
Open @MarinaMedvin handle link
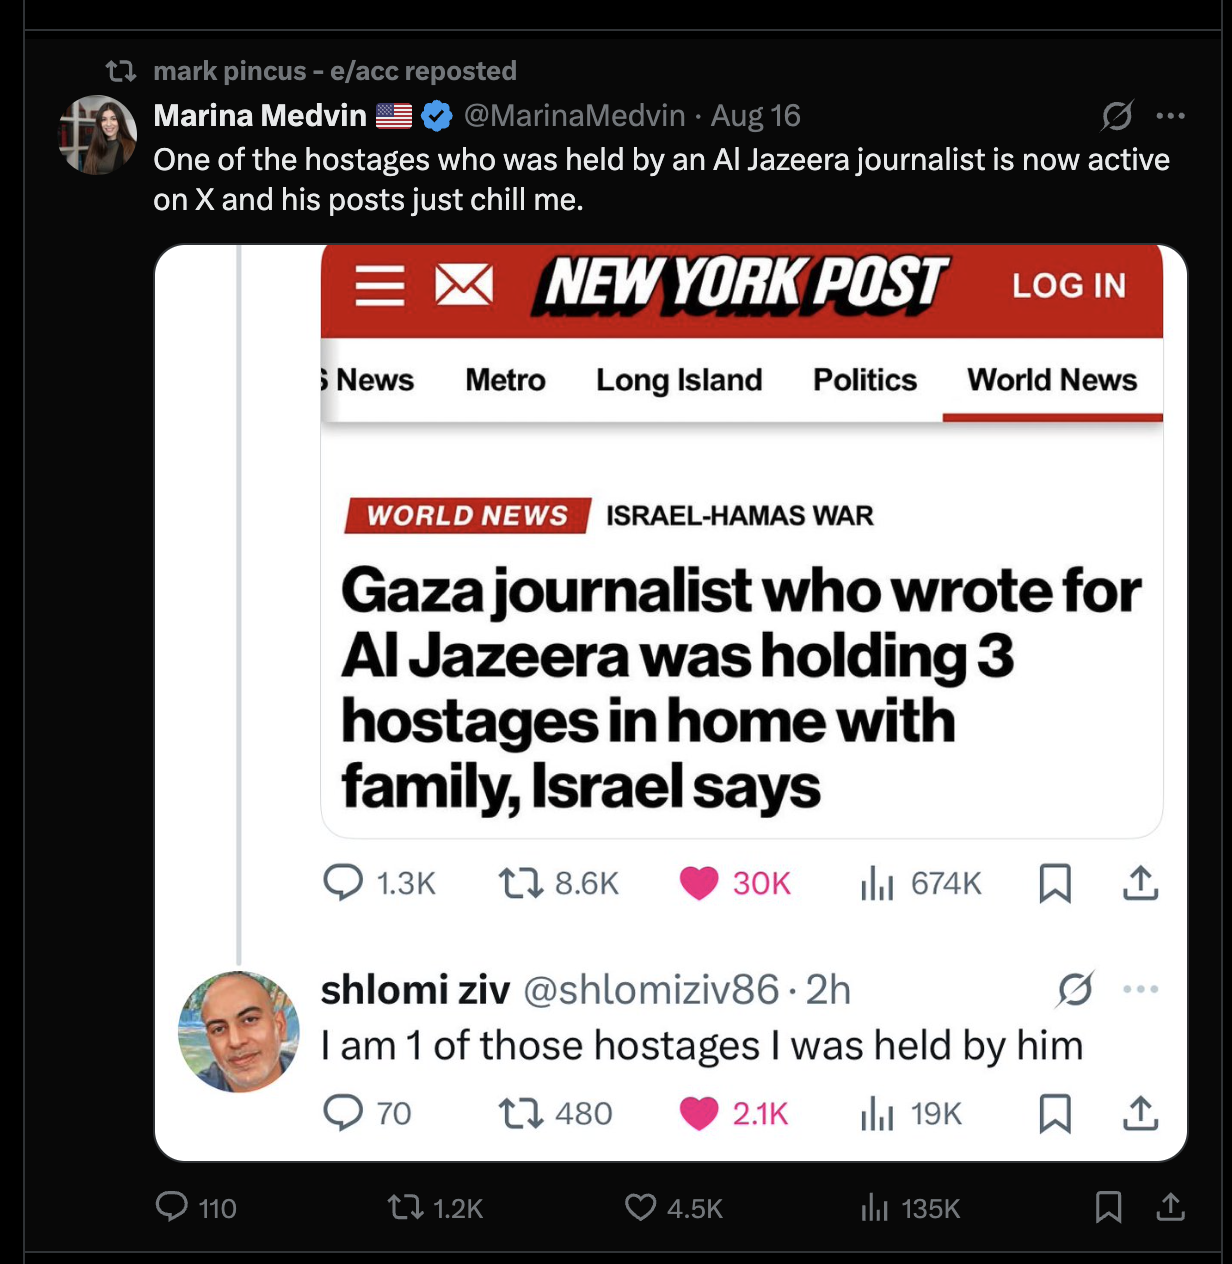coord(575,116)
